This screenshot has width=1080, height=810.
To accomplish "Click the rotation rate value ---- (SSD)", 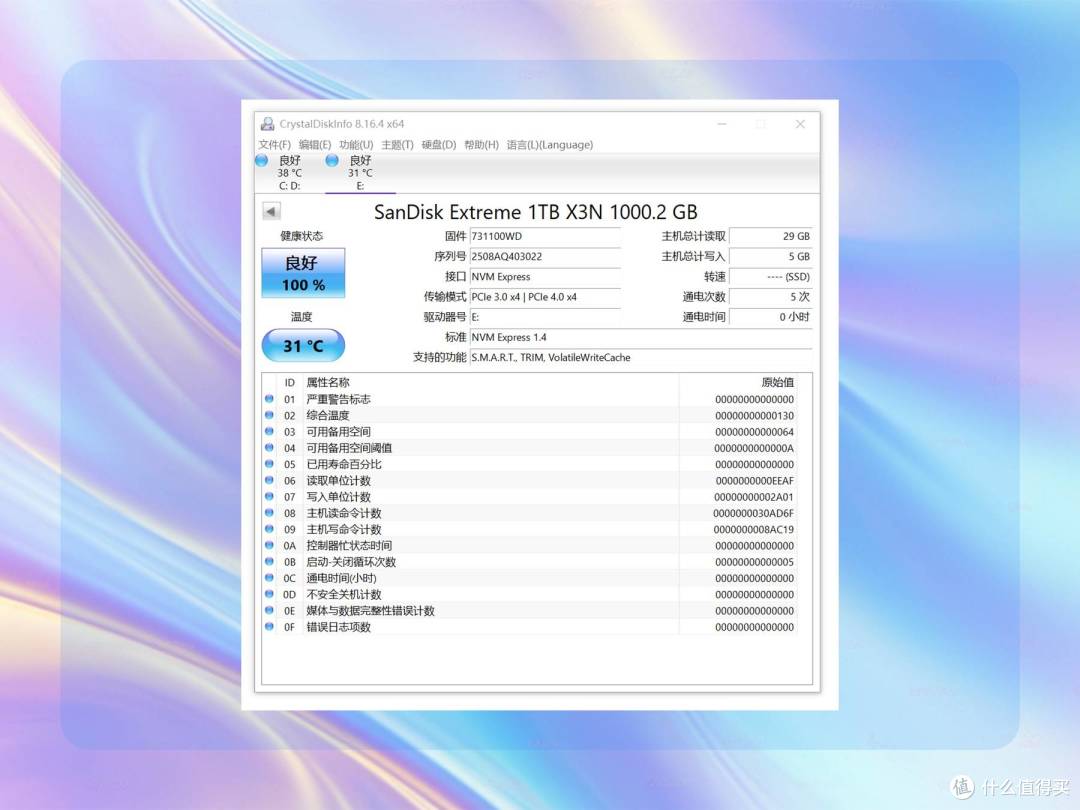I will click(x=771, y=277).
